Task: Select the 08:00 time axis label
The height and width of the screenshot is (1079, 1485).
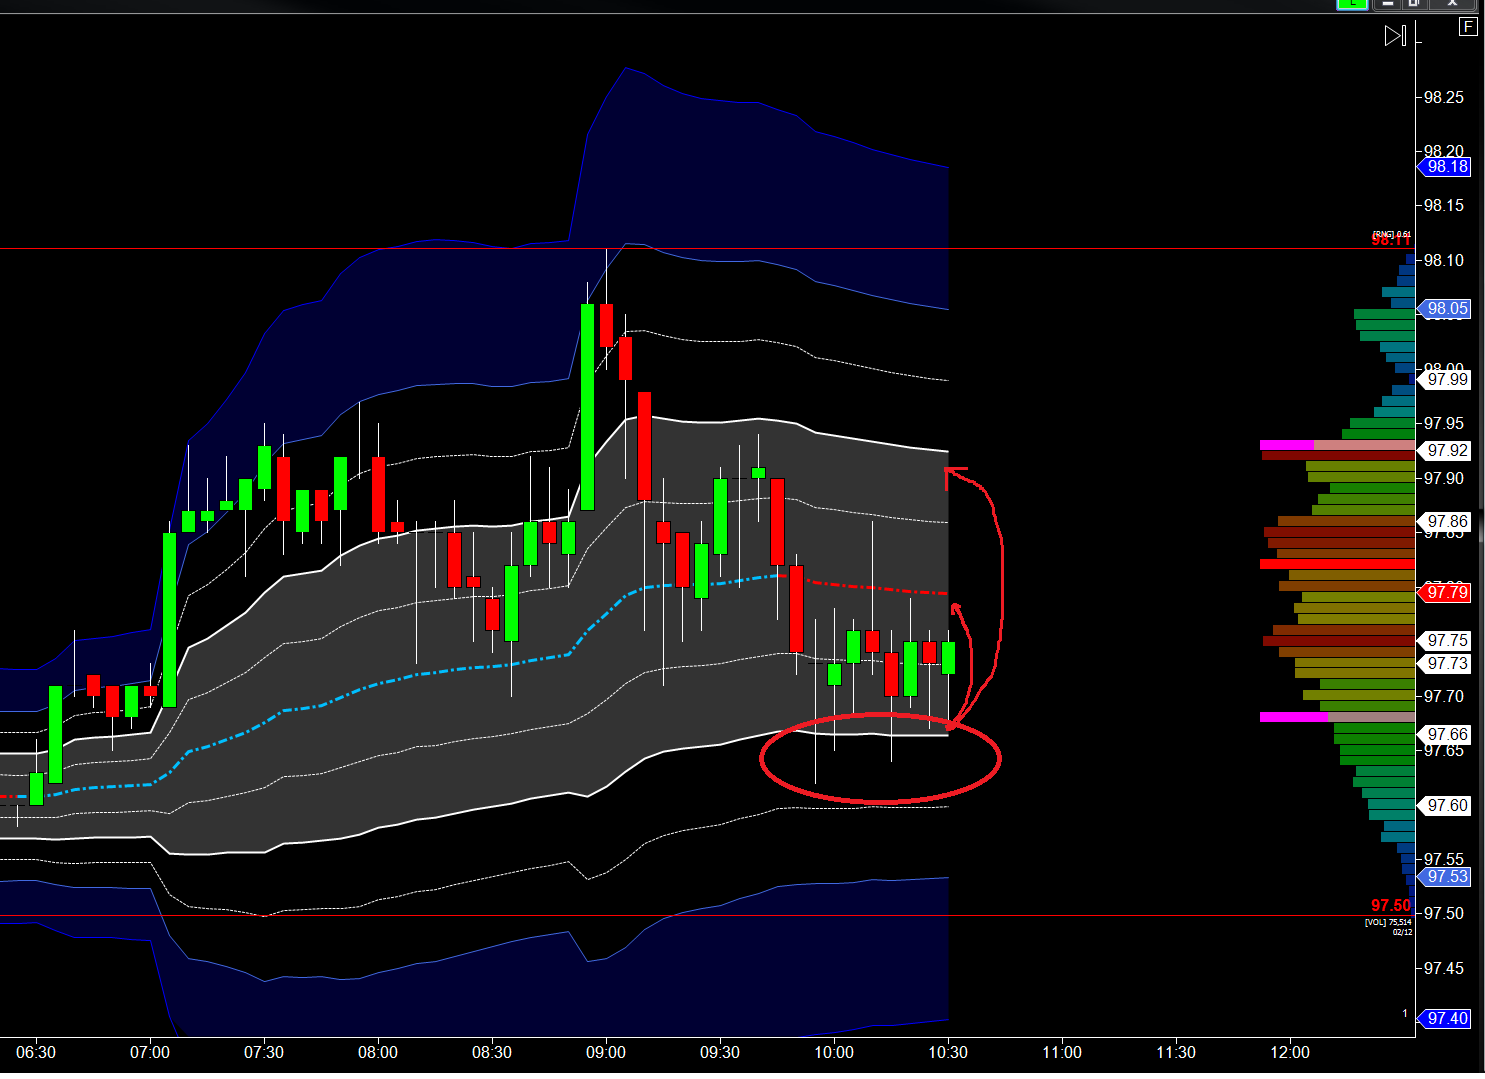Action: pos(378,1053)
